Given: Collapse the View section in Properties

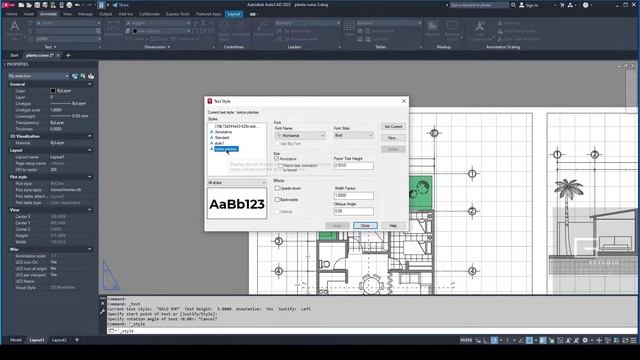Looking at the screenshot, I should point(90,210).
